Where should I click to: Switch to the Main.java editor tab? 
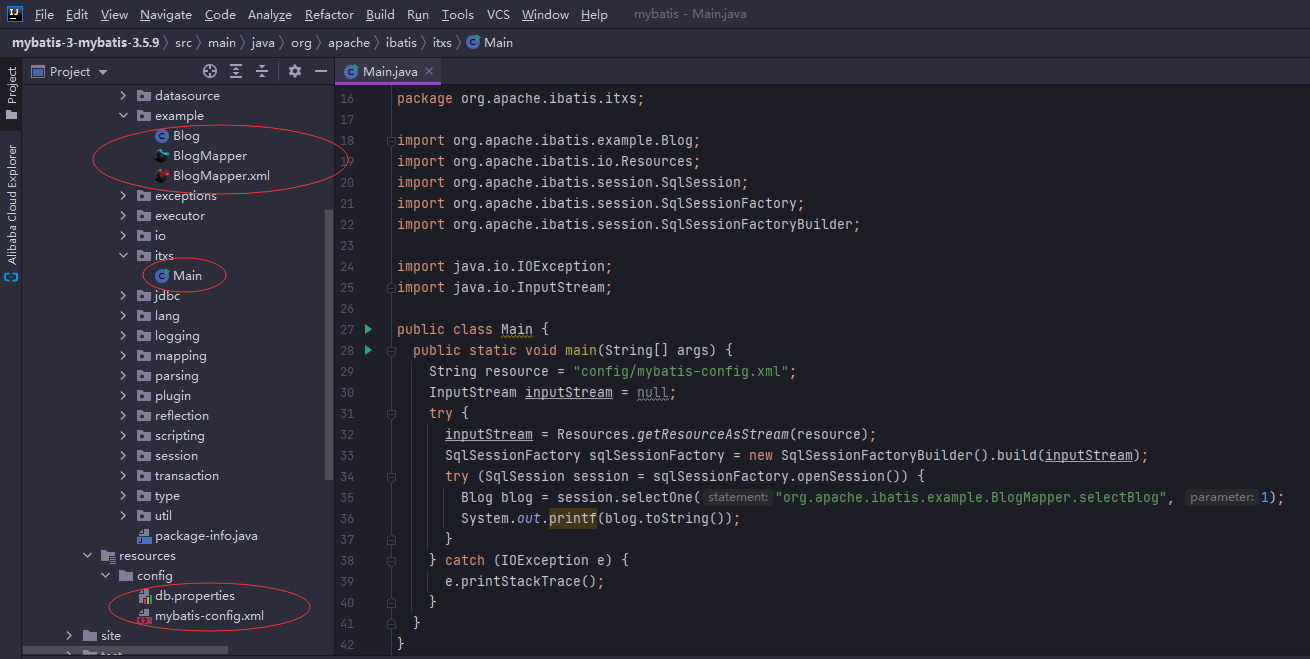coord(390,71)
